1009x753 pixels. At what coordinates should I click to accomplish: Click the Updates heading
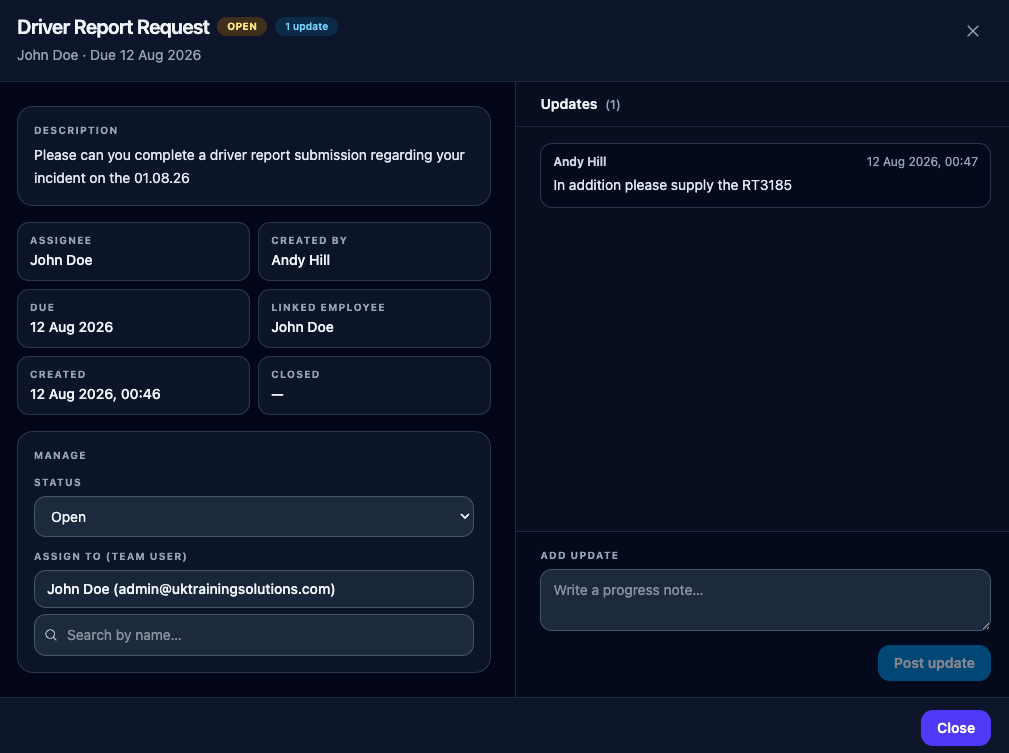pyautogui.click(x=569, y=104)
